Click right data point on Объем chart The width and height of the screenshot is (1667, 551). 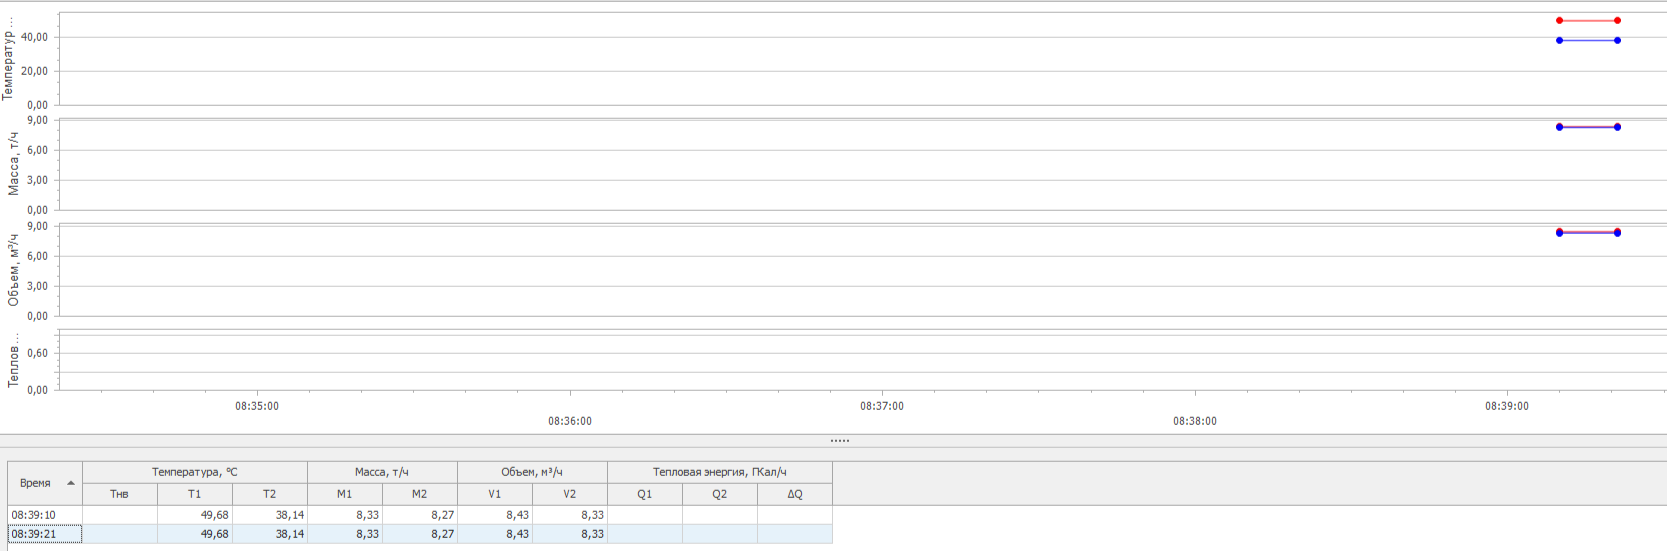(x=1617, y=232)
